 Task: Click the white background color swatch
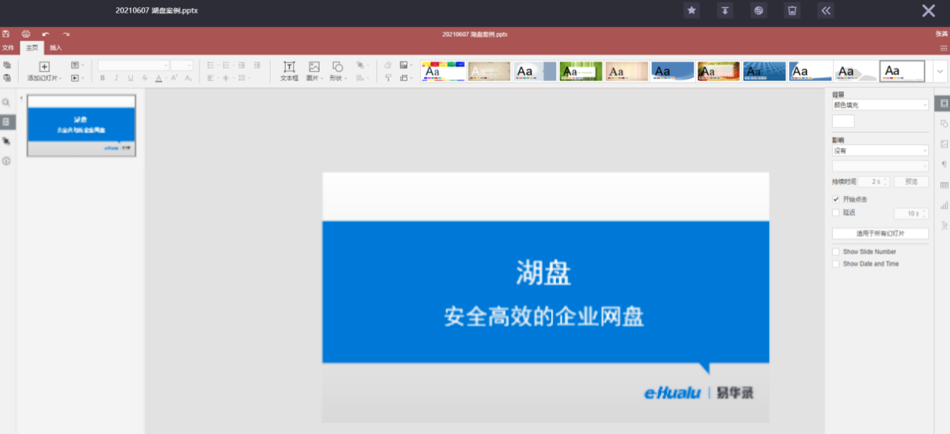tap(843, 121)
